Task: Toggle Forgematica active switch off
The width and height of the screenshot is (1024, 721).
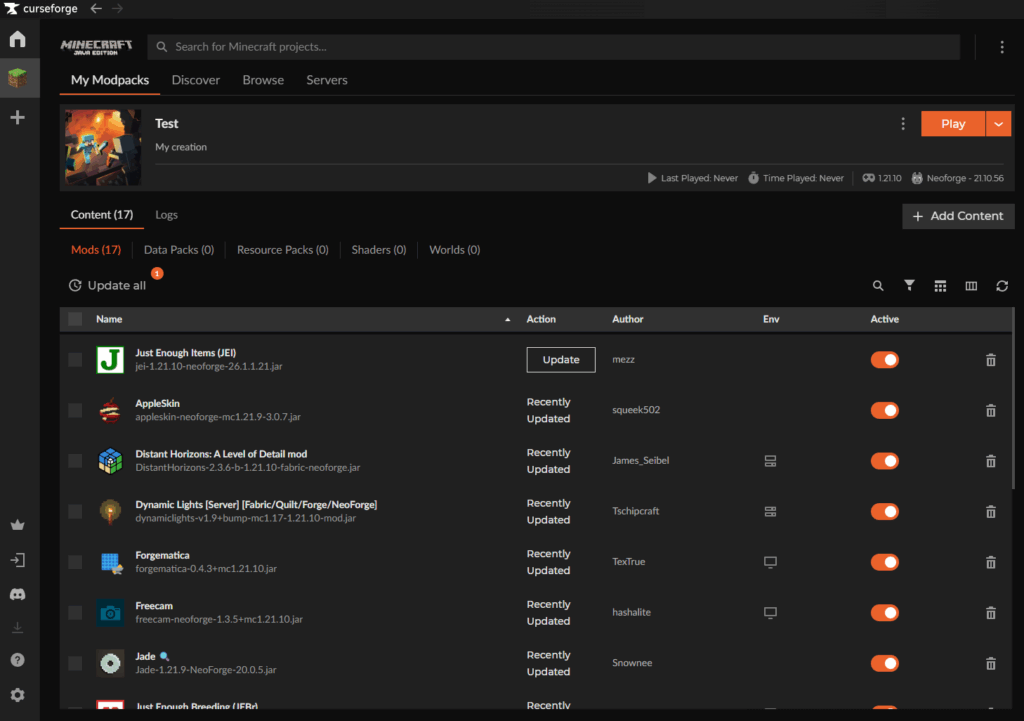Action: (x=884, y=562)
